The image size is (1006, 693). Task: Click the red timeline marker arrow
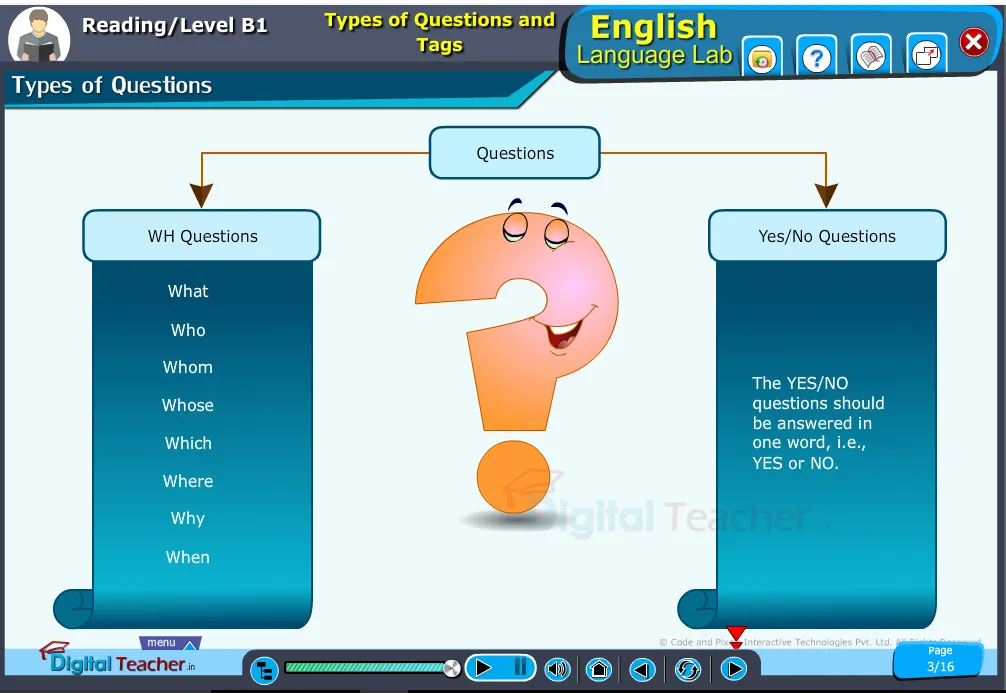point(736,635)
